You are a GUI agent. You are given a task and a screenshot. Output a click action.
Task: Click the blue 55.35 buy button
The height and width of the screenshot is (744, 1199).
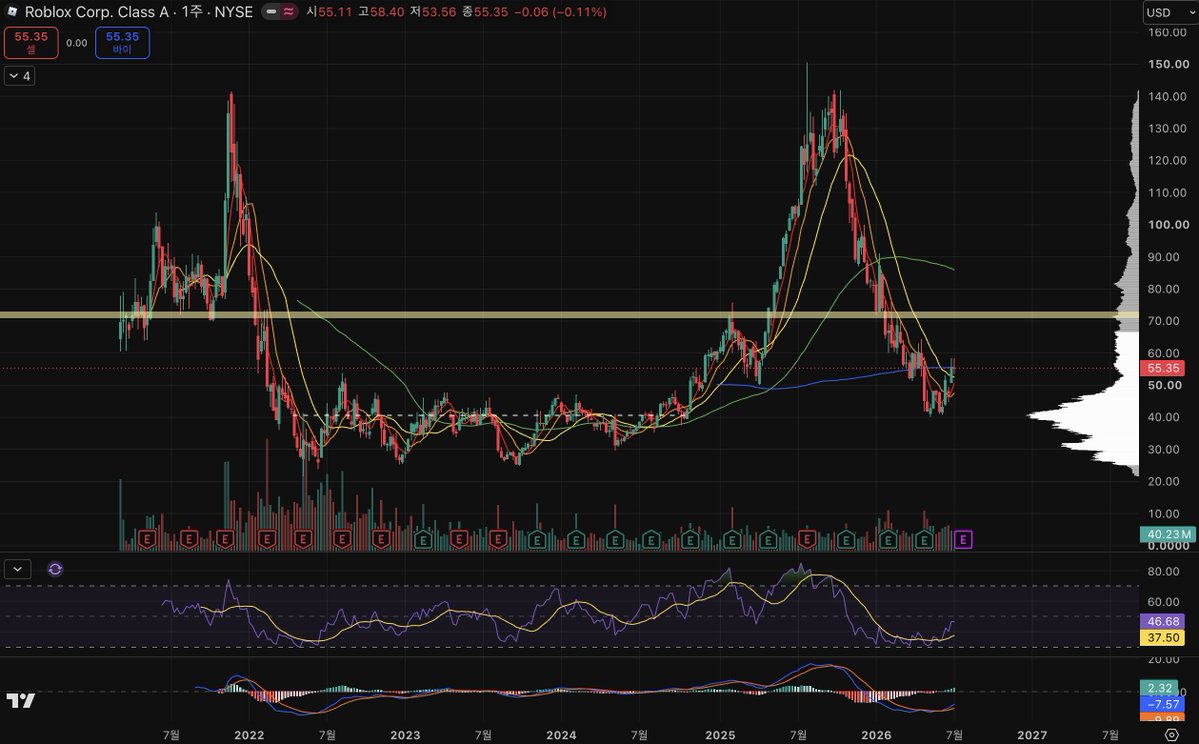click(x=122, y=43)
